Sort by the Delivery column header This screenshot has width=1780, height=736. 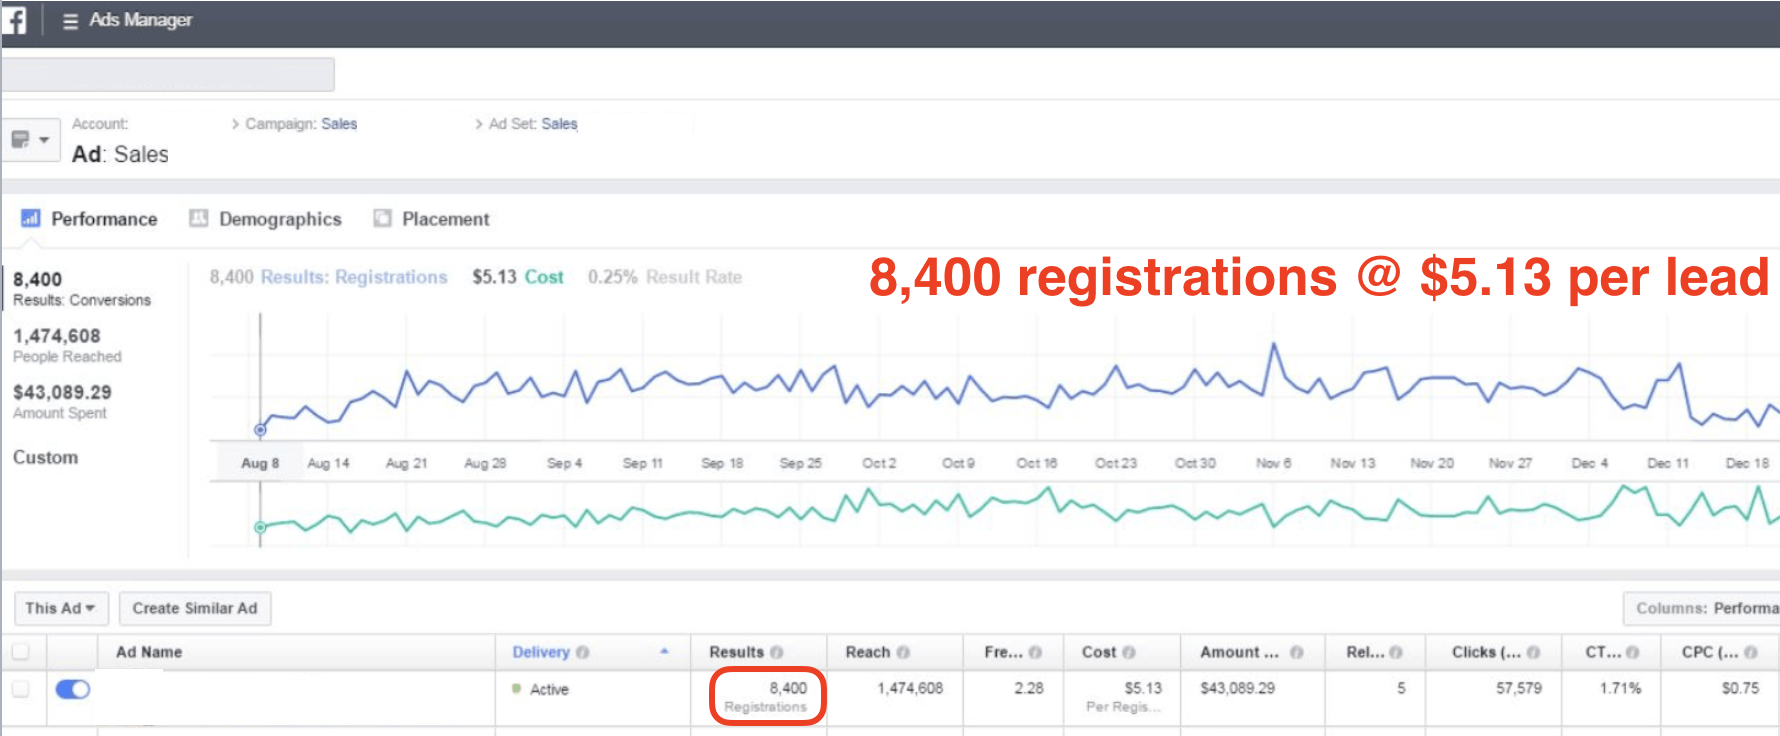point(541,652)
